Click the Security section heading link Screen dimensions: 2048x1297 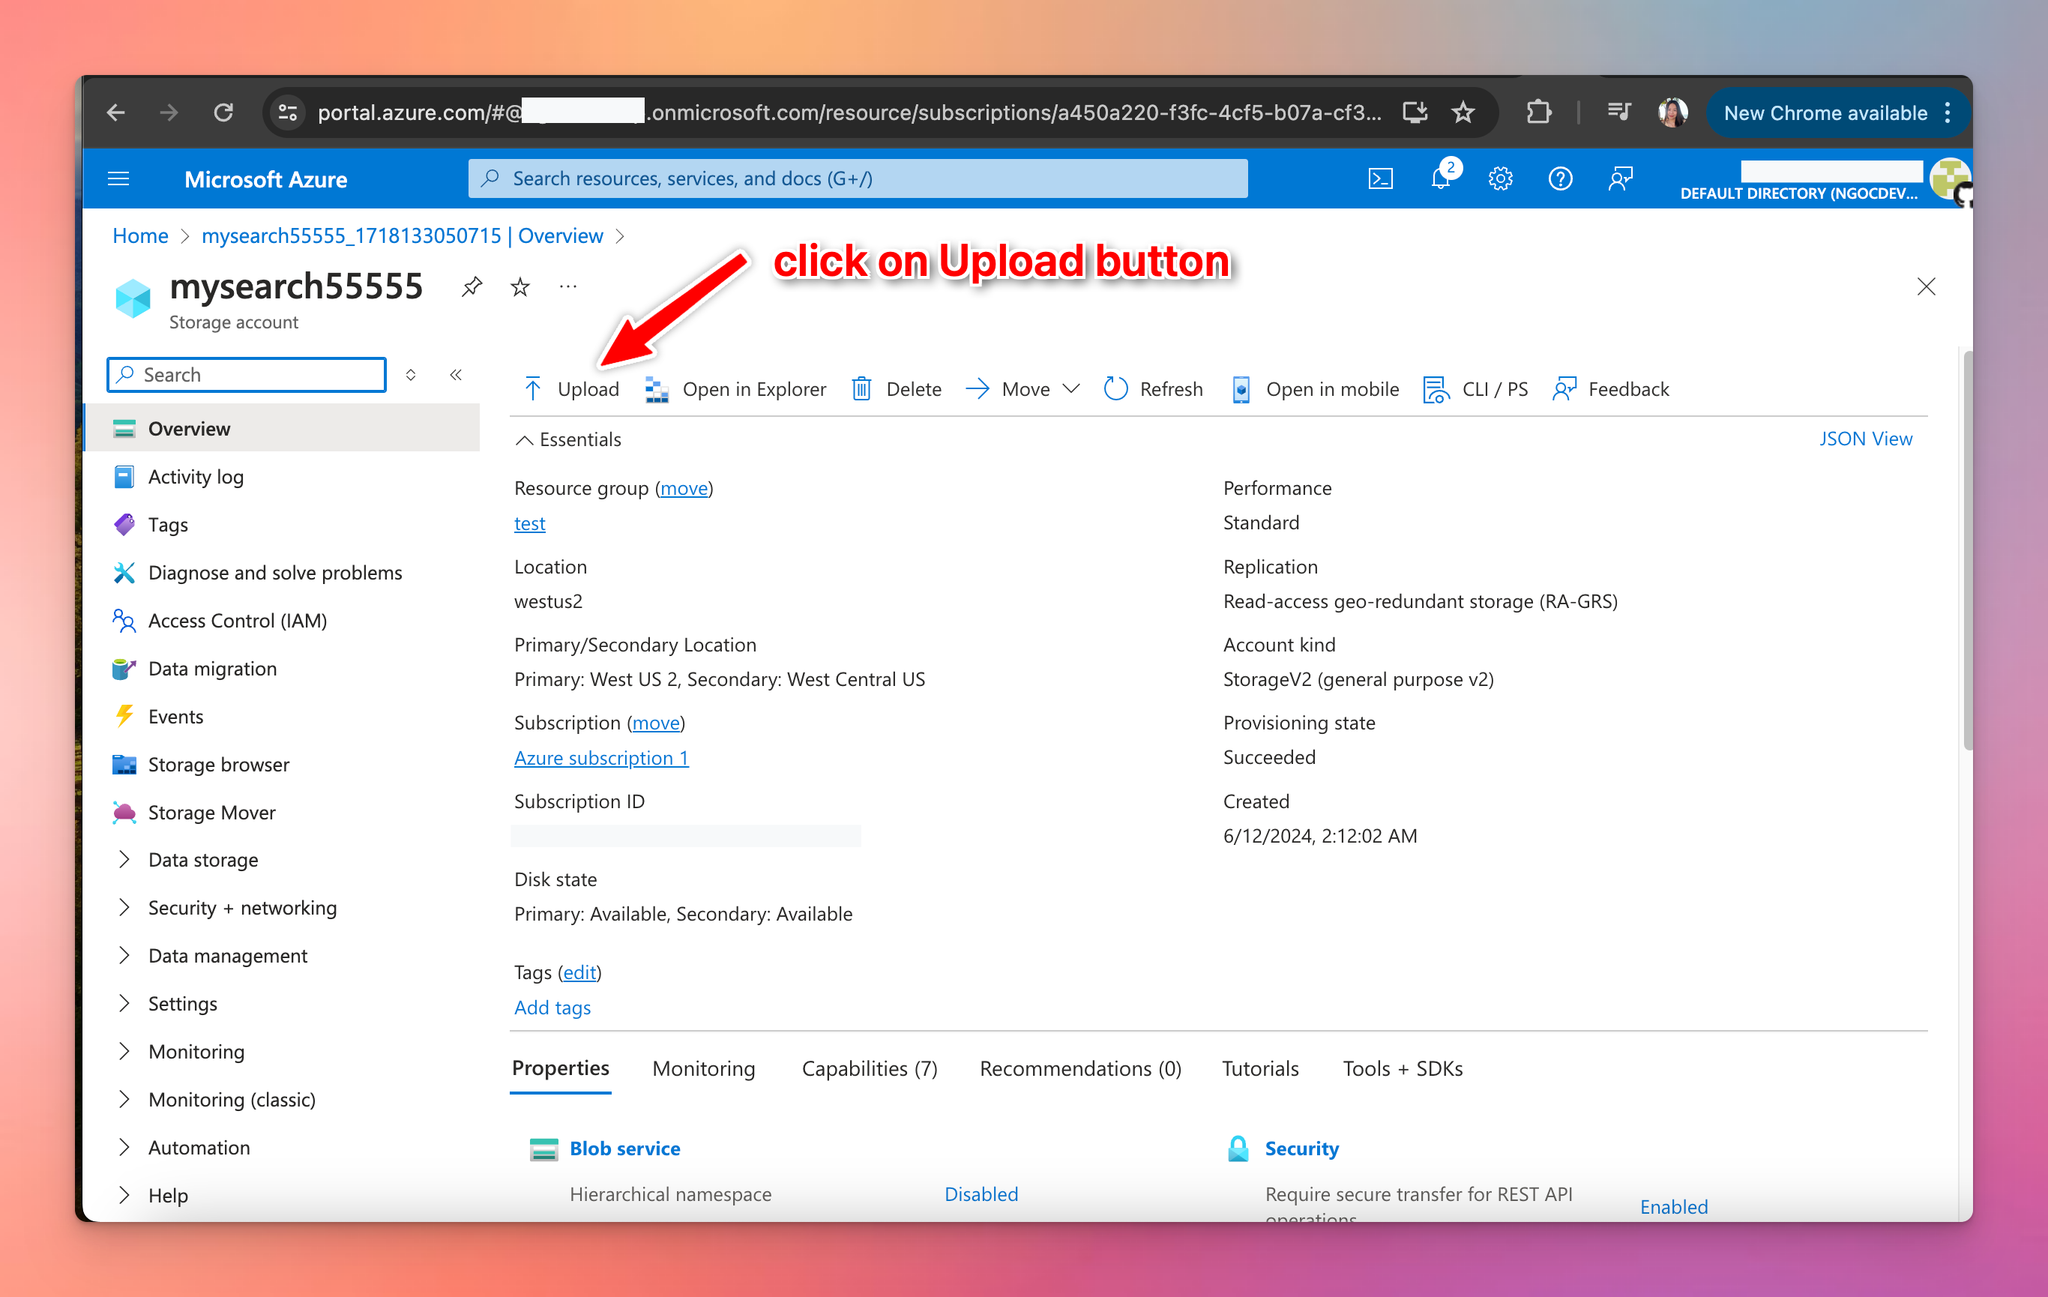[x=1301, y=1148]
